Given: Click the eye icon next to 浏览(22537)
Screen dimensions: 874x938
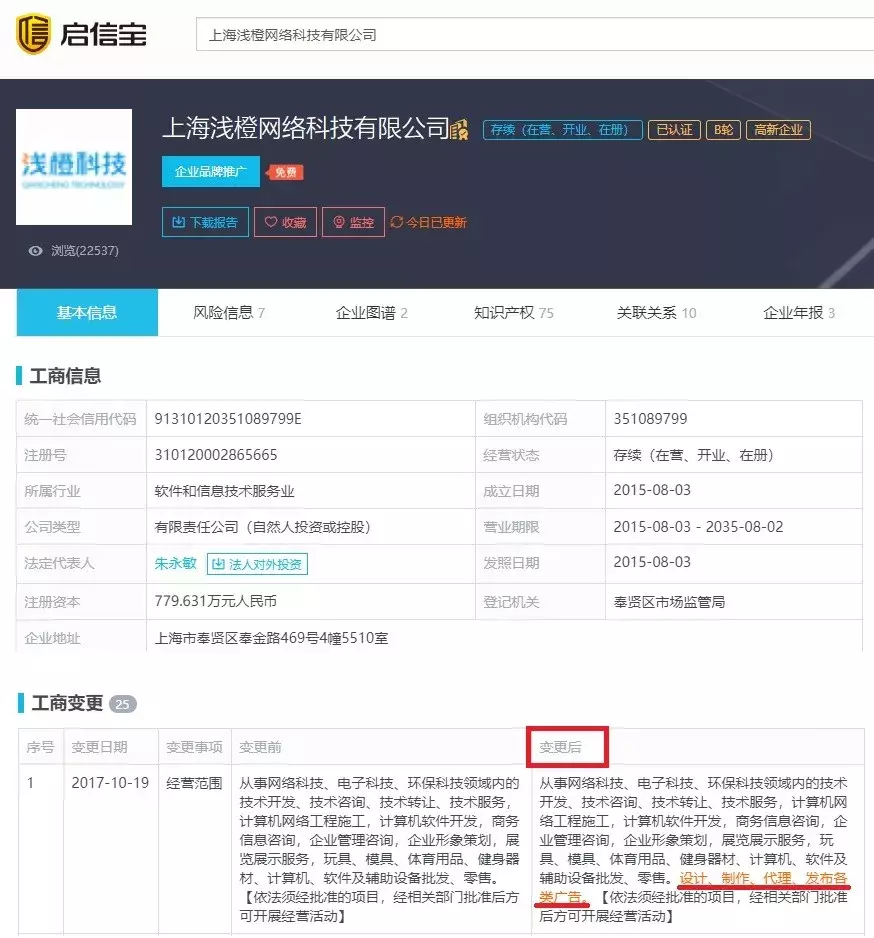Looking at the screenshot, I should [x=36, y=251].
